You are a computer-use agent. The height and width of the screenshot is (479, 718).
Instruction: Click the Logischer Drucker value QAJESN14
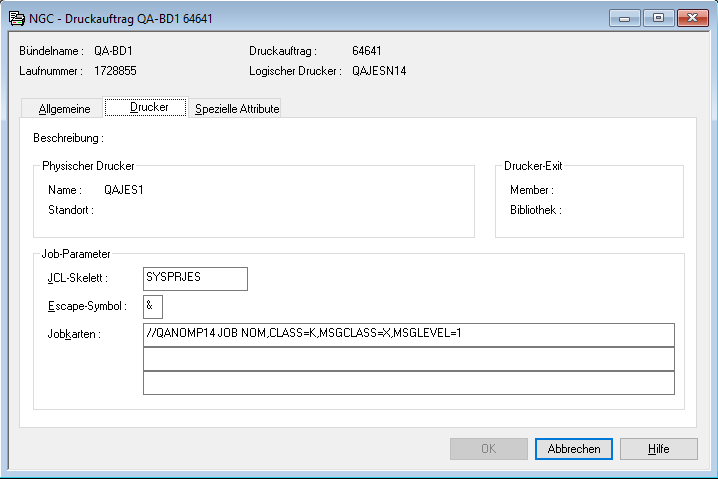click(379, 71)
